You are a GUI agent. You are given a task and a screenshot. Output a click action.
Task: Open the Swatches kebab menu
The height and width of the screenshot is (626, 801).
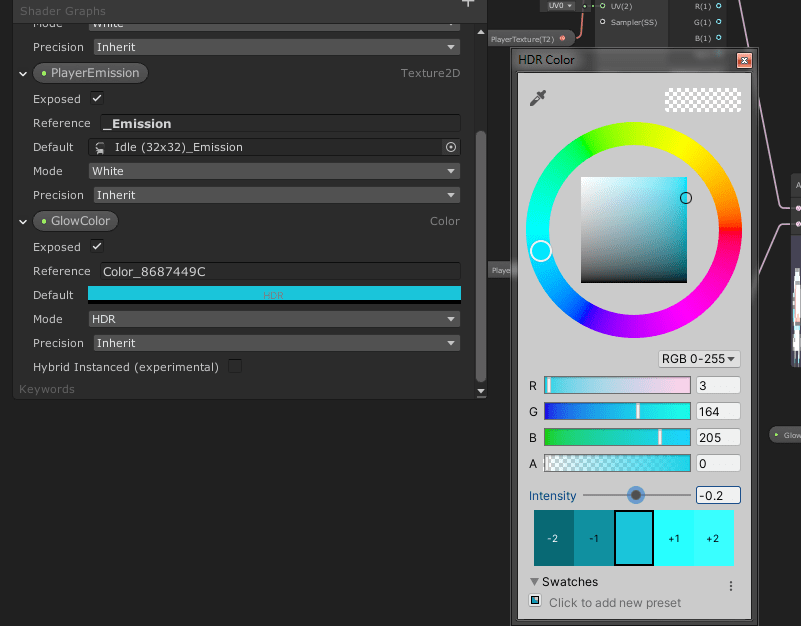(x=730, y=584)
